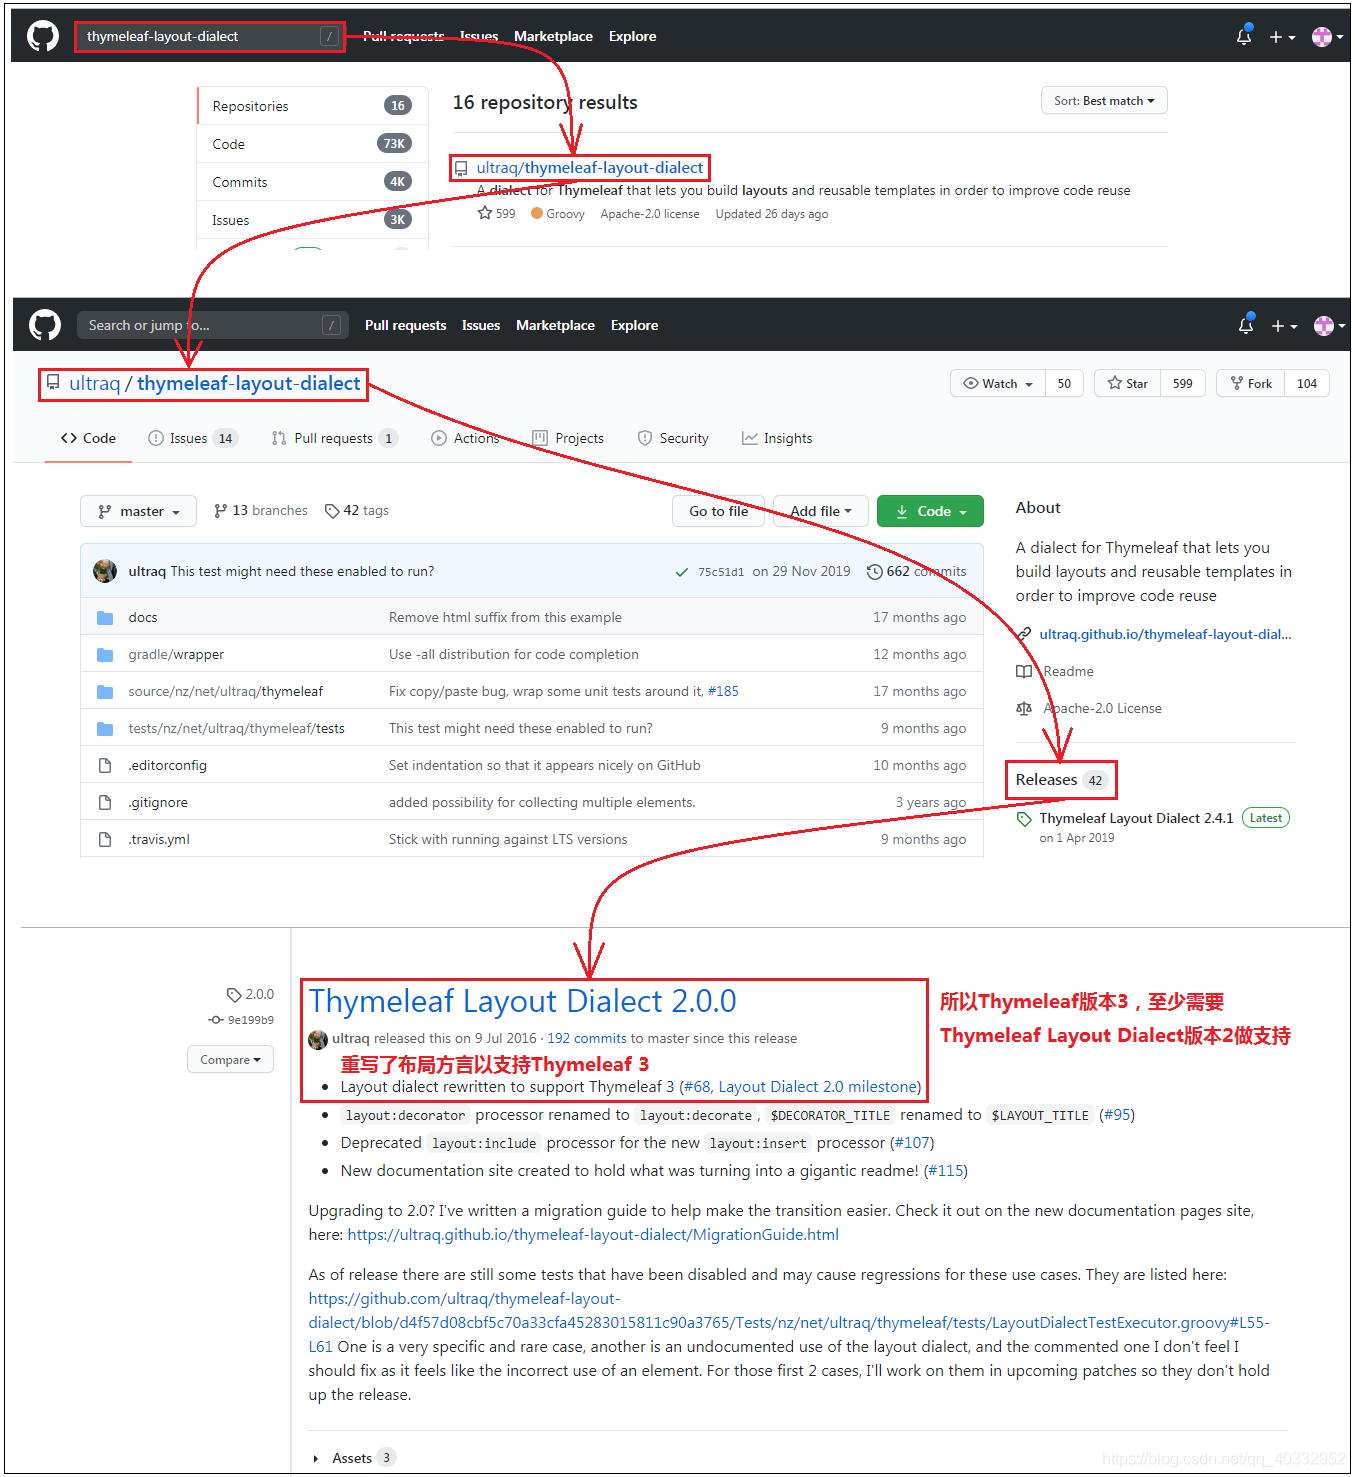The width and height of the screenshot is (1355, 1477).
Task: Open Marketplace in top search header
Action: tap(553, 36)
